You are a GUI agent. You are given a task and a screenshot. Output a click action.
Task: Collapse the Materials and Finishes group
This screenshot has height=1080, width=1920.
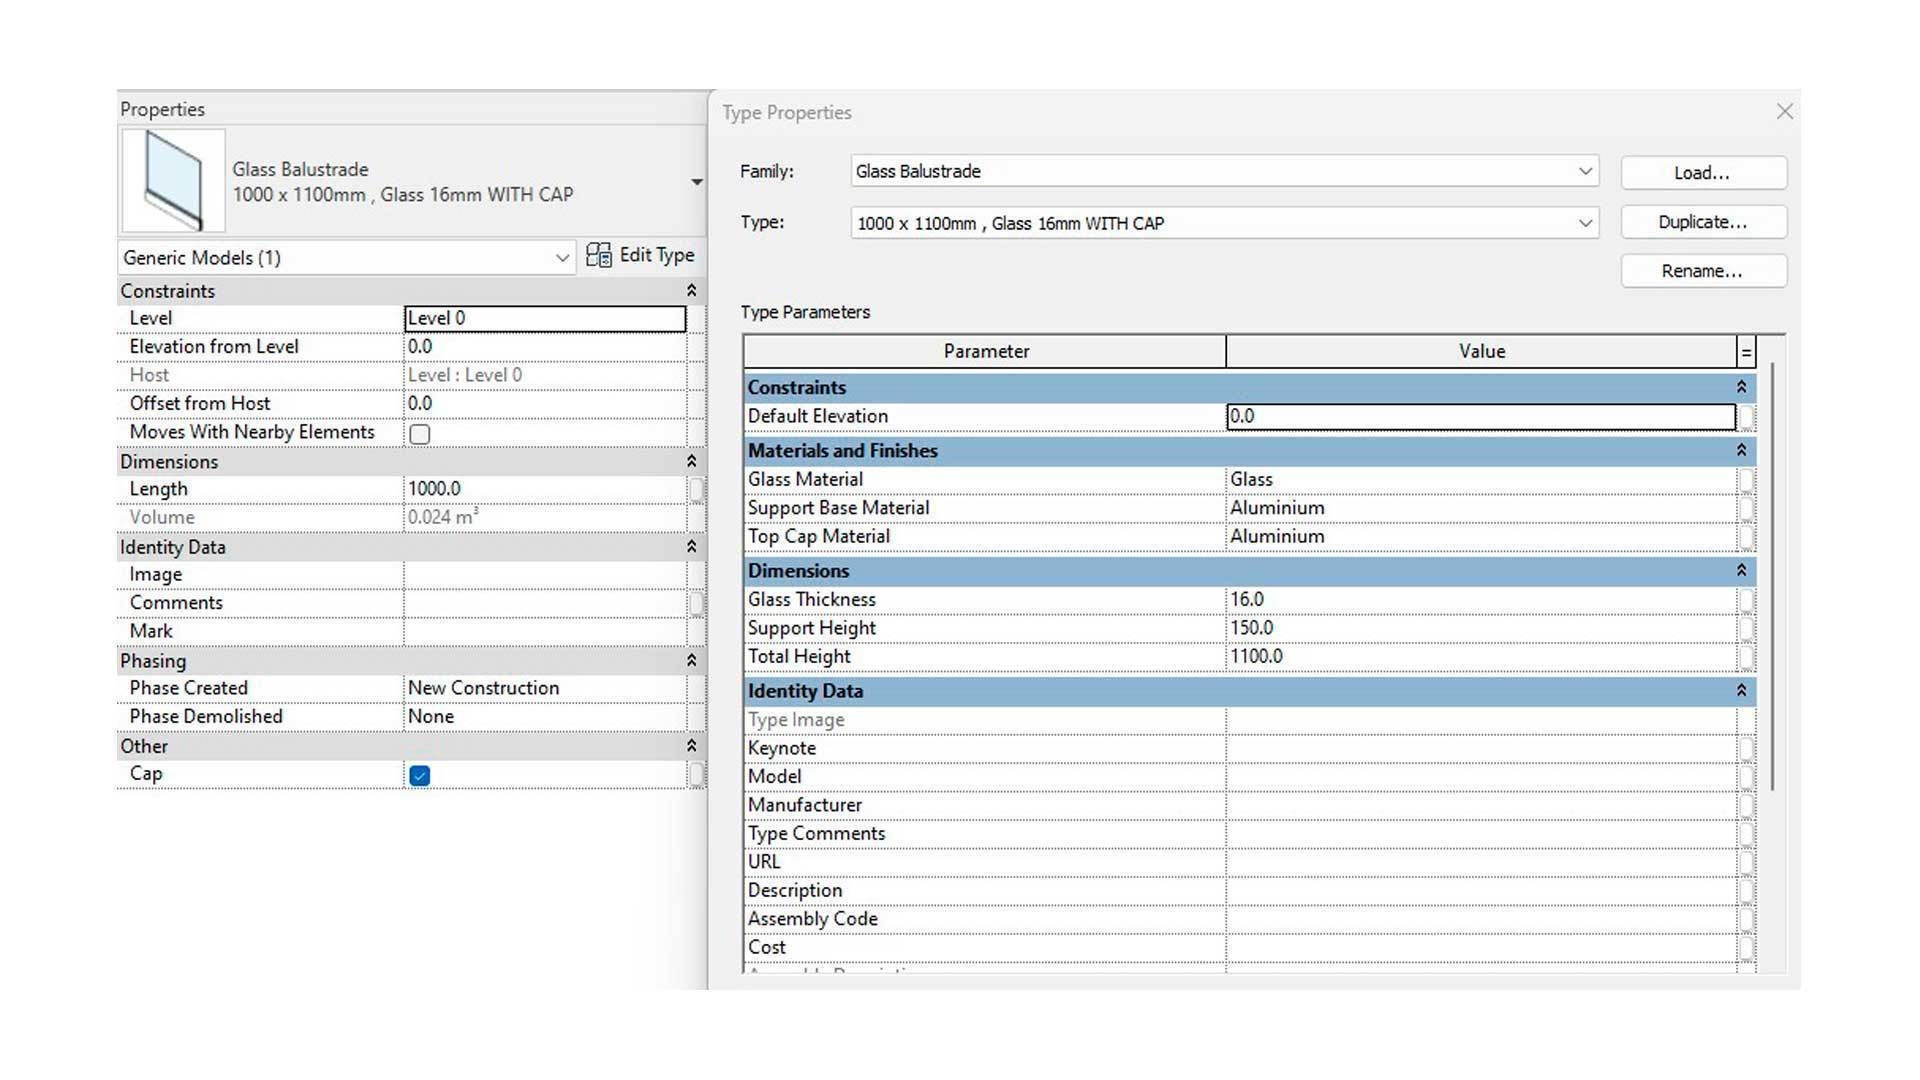click(x=1741, y=451)
